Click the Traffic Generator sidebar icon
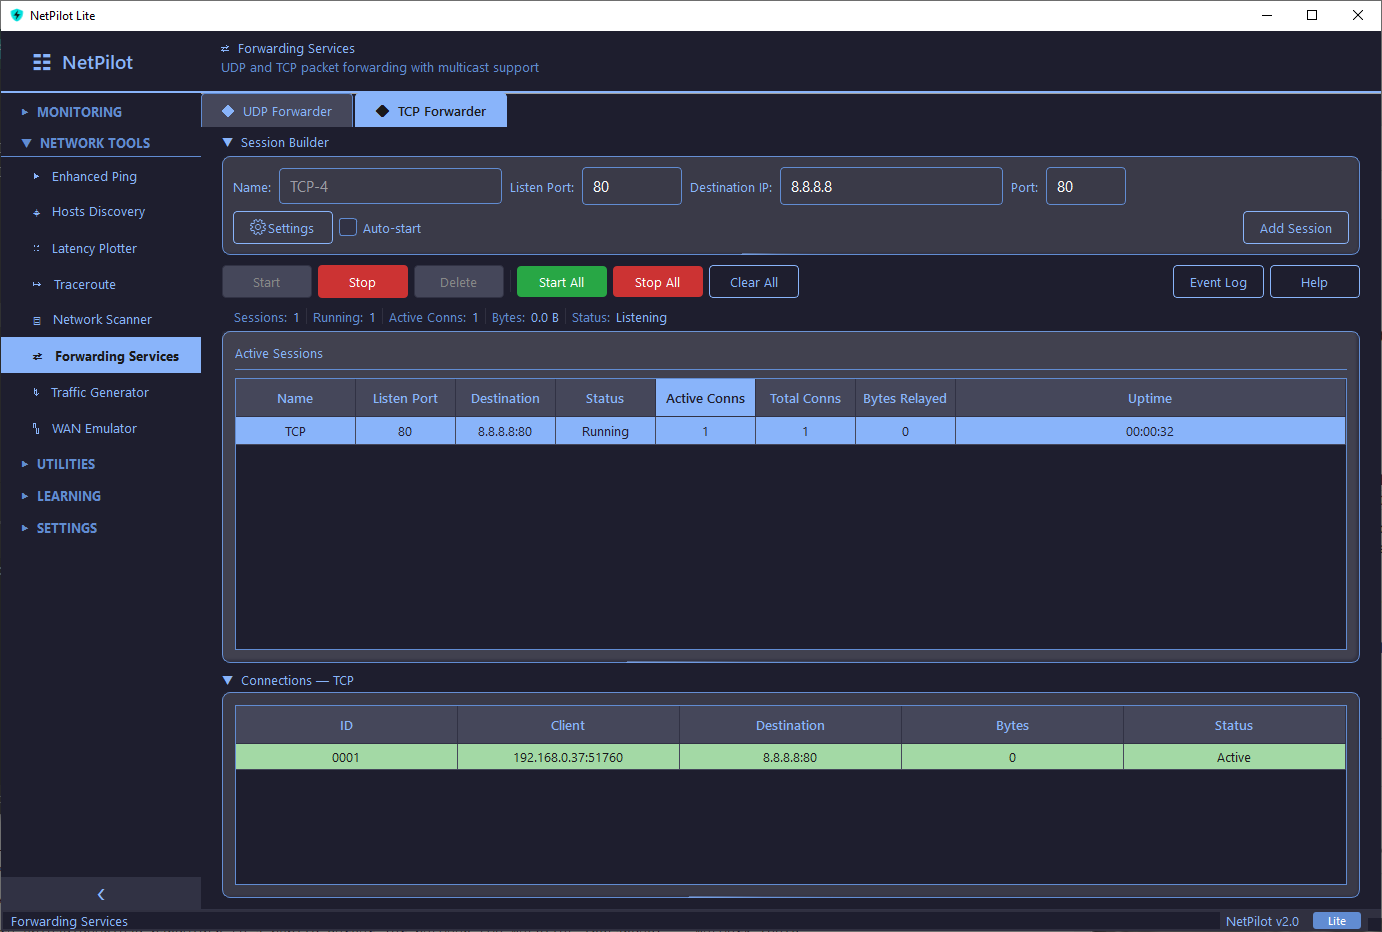Screen dimensions: 1382x932 coord(37,393)
